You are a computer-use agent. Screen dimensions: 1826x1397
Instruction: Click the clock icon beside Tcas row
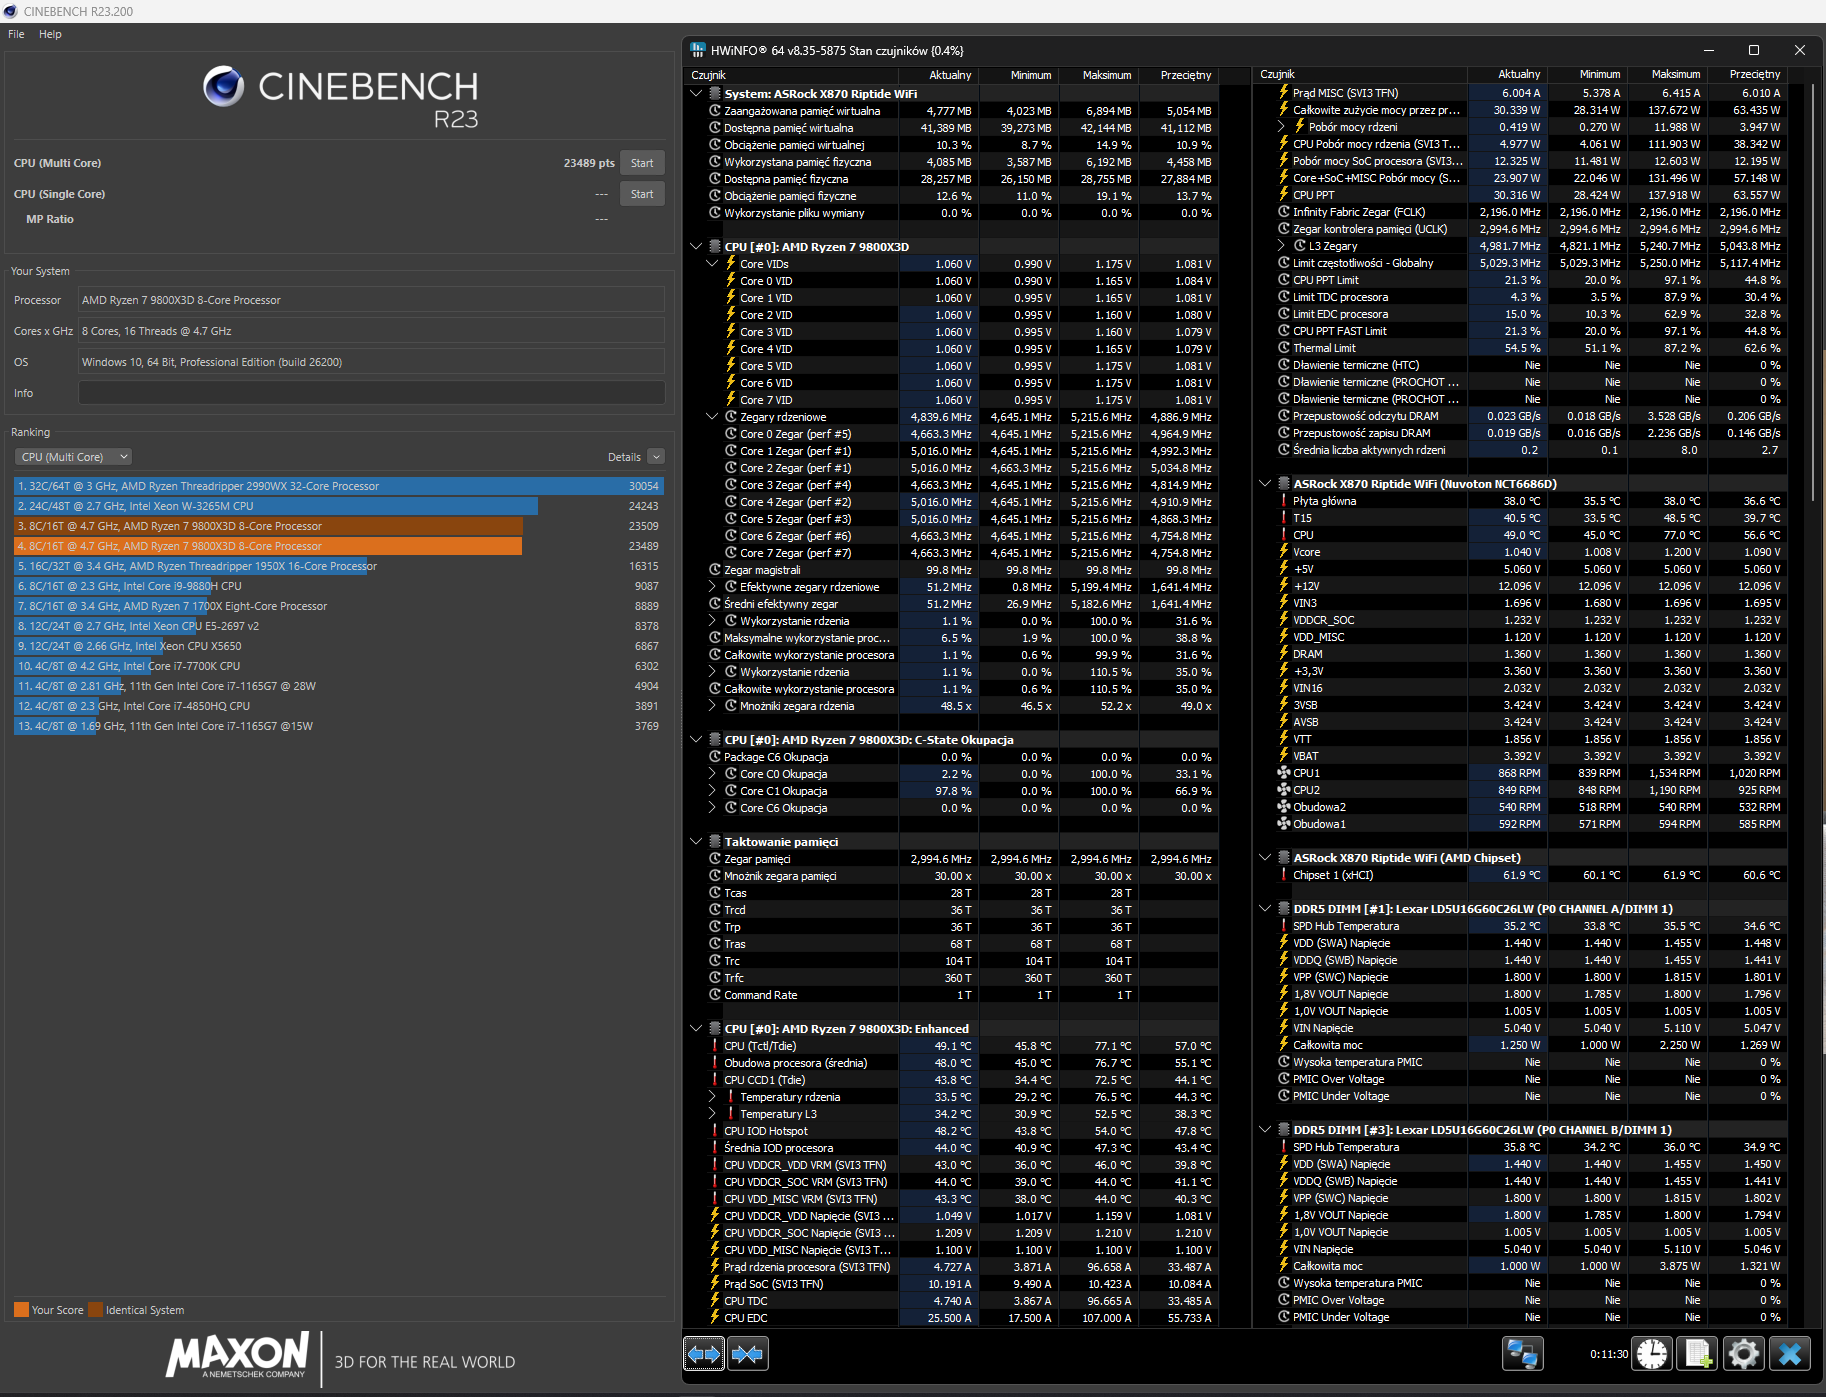click(715, 893)
